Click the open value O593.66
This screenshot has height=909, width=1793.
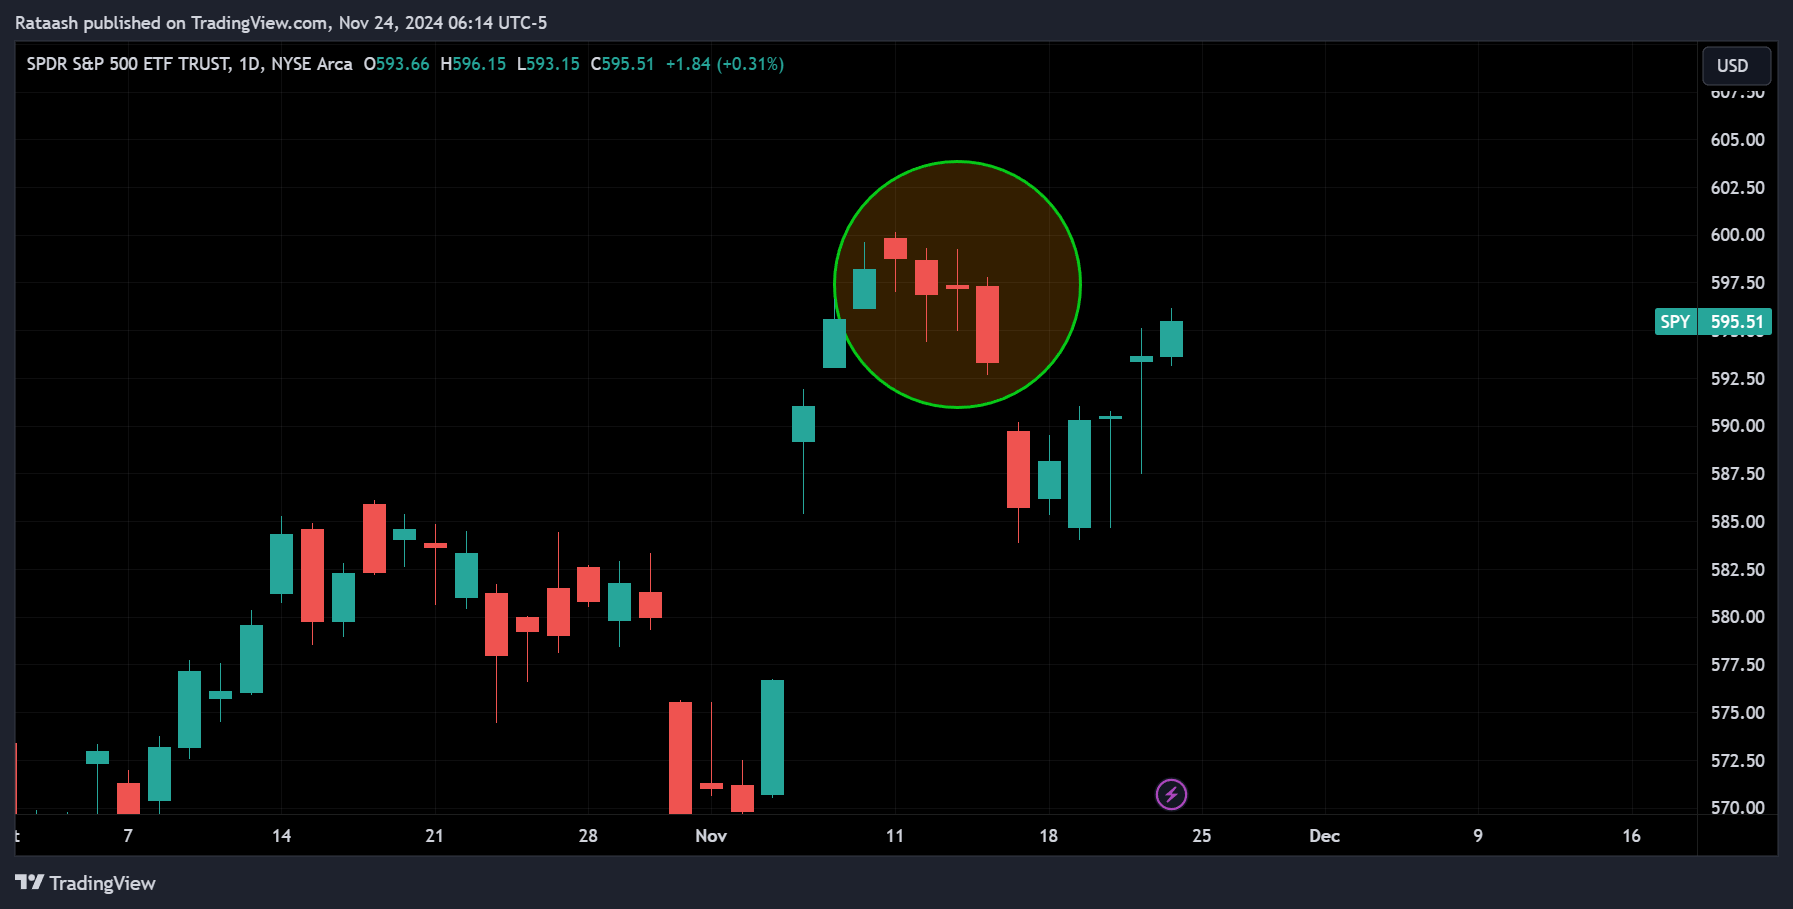[396, 64]
